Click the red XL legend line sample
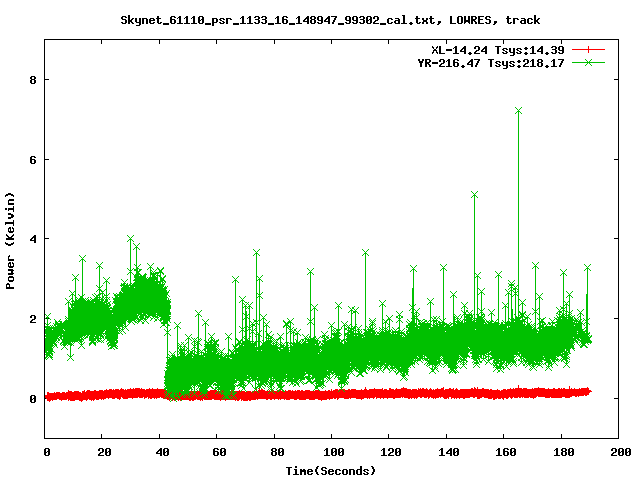 (x=589, y=49)
